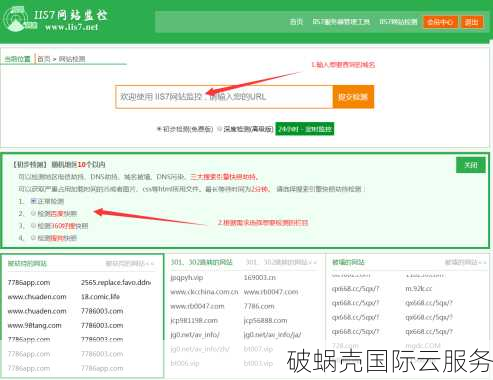The image size is (493, 380).
Task: Open the m.92lc.cc entry
Action: pyautogui.click(x=419, y=289)
